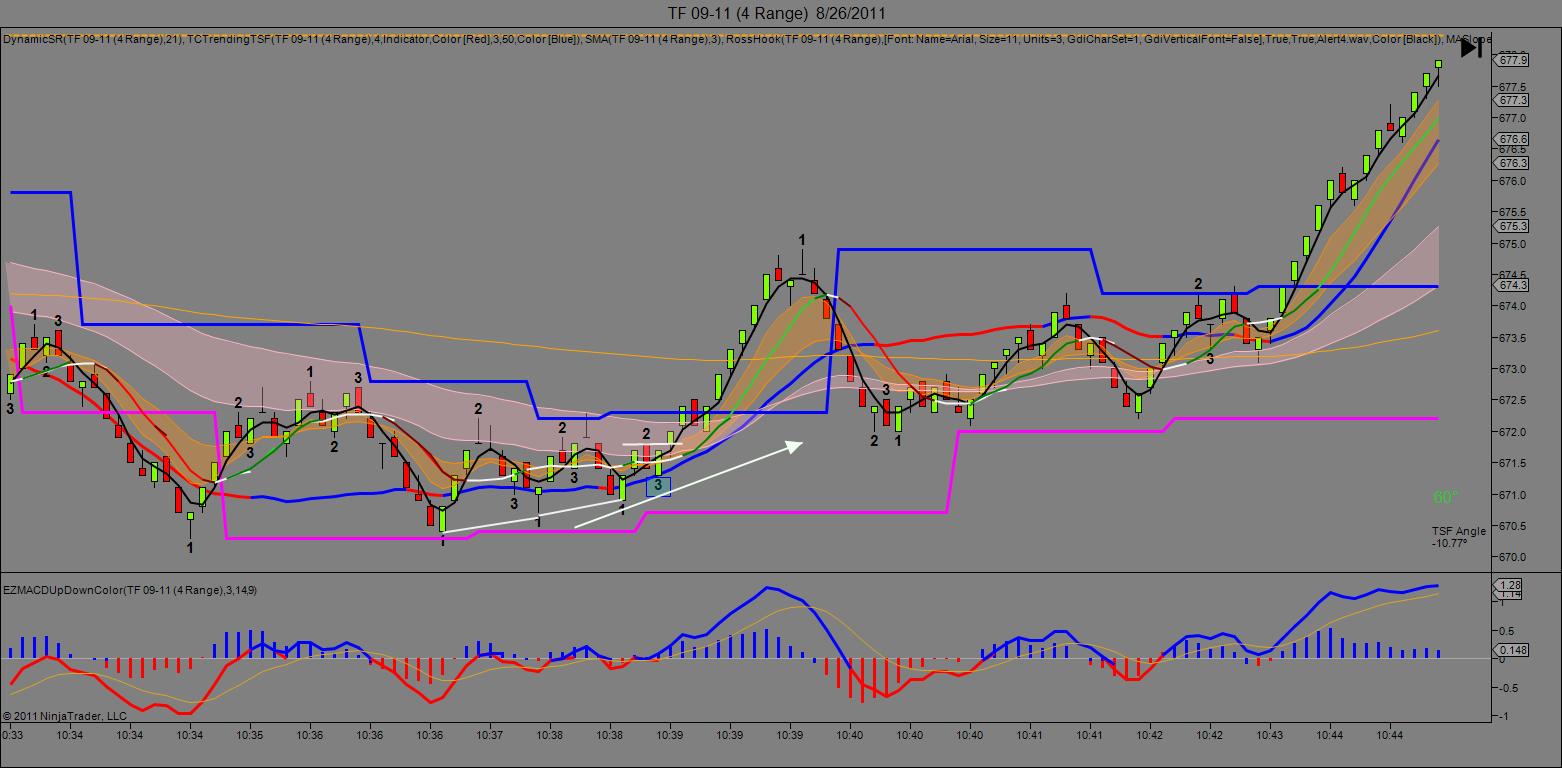Viewport: 1562px width, 768px height.
Task: Click the 'TSF Angle -10.77°' readout
Action: [1458, 537]
